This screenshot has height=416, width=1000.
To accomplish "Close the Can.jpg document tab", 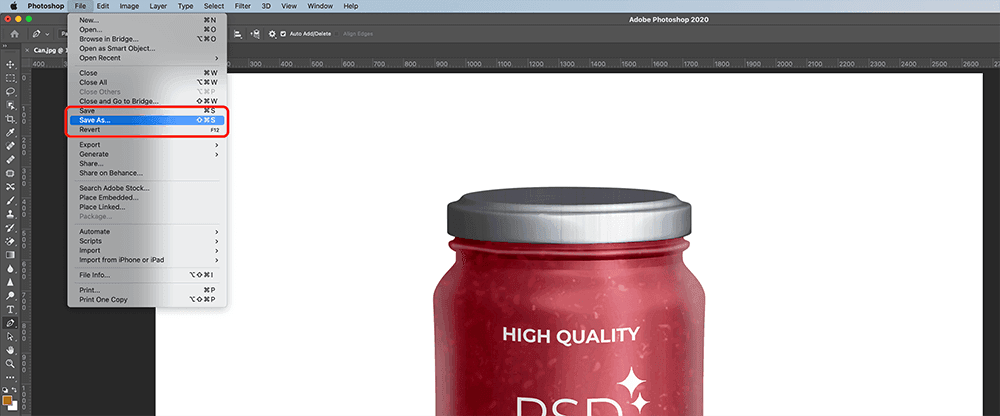I will pyautogui.click(x=27, y=50).
